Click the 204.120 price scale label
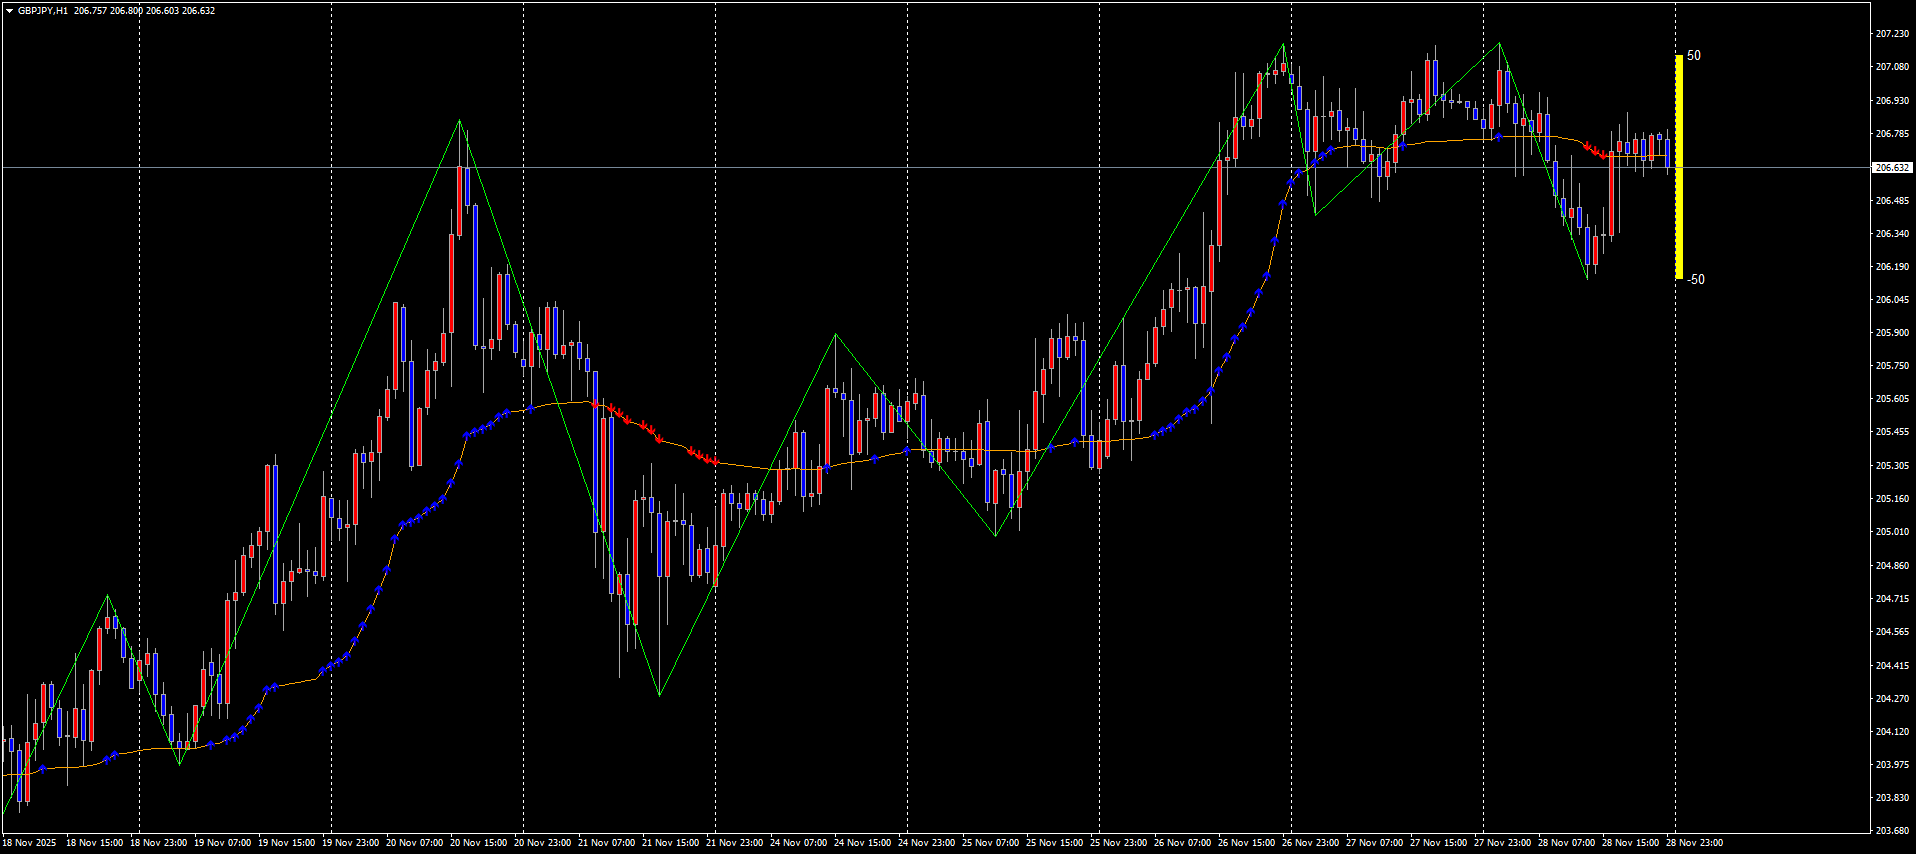The width and height of the screenshot is (1916, 854). (1891, 732)
